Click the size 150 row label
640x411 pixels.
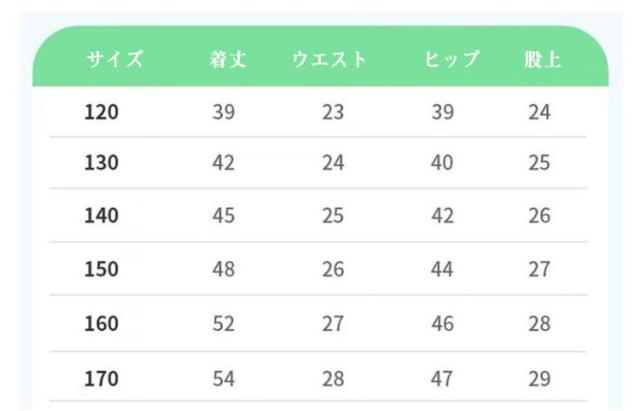click(x=102, y=269)
